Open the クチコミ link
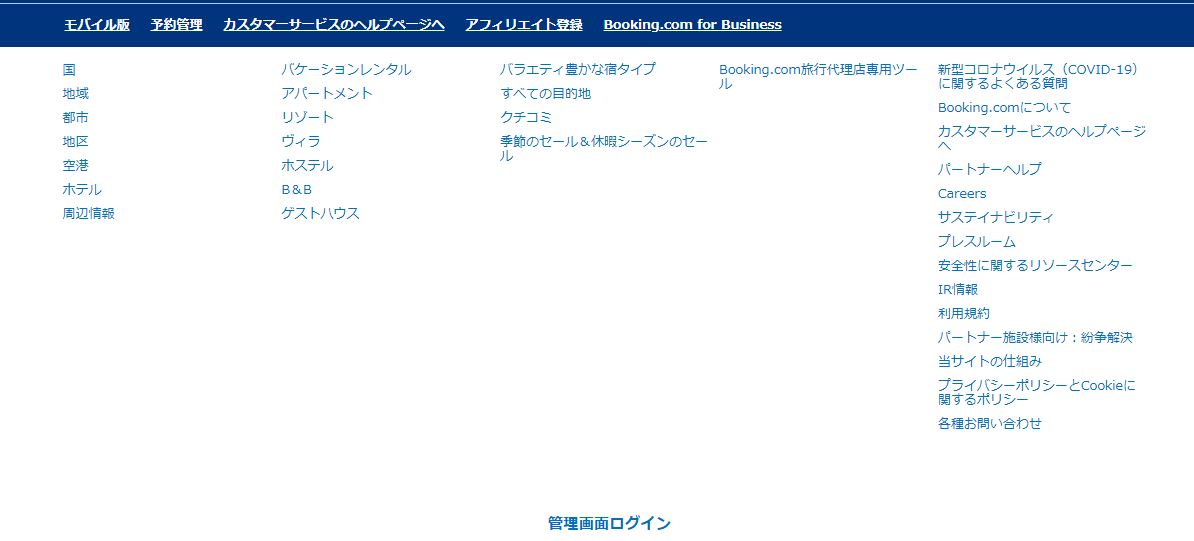 point(525,117)
